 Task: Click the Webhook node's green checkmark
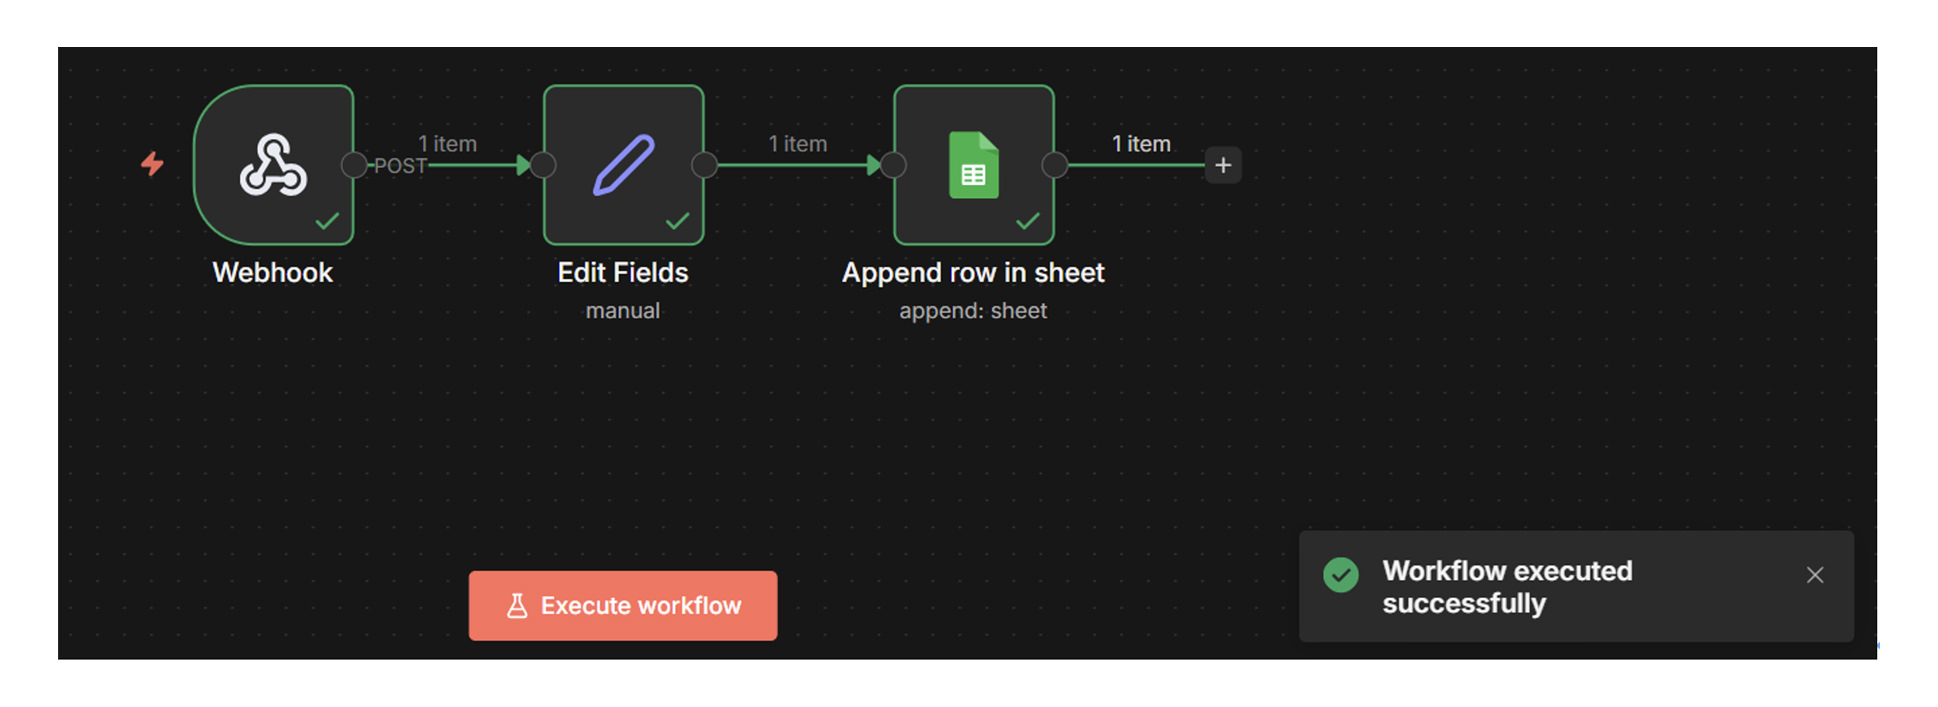pyautogui.click(x=327, y=221)
